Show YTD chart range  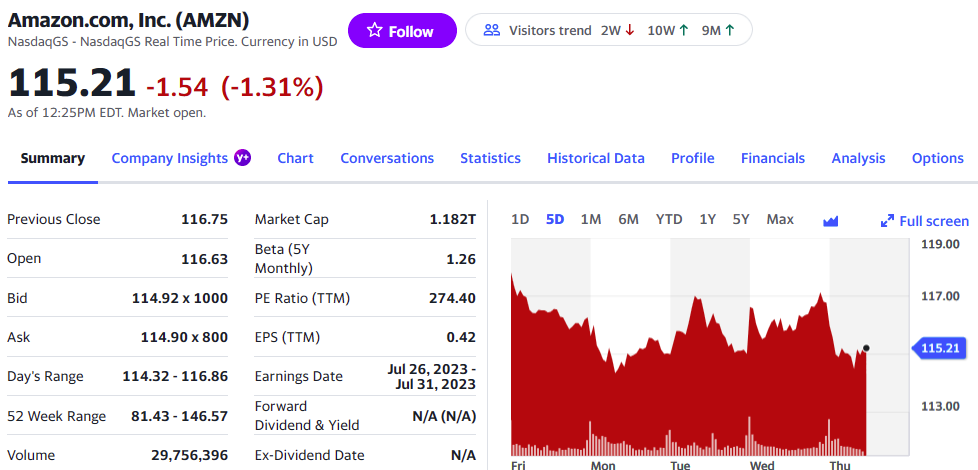669,219
